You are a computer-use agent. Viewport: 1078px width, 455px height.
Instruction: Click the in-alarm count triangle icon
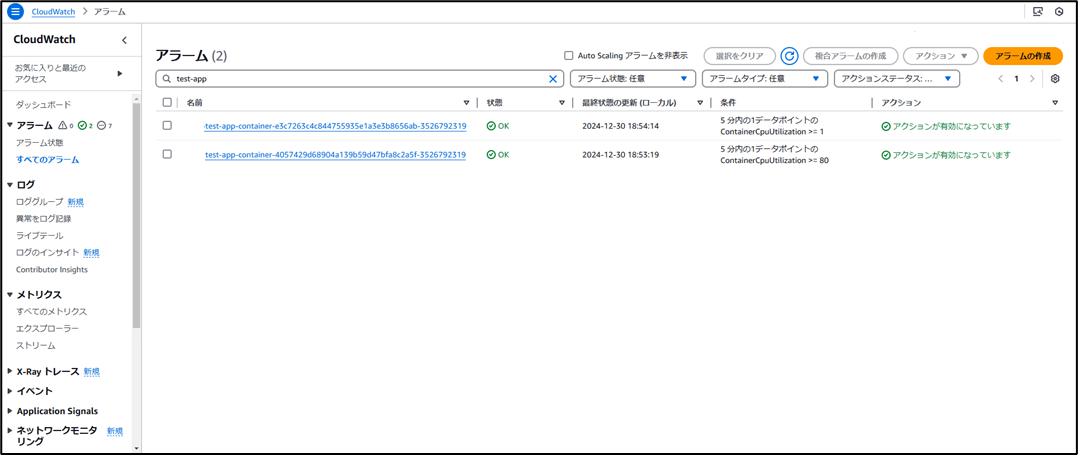coord(63,125)
